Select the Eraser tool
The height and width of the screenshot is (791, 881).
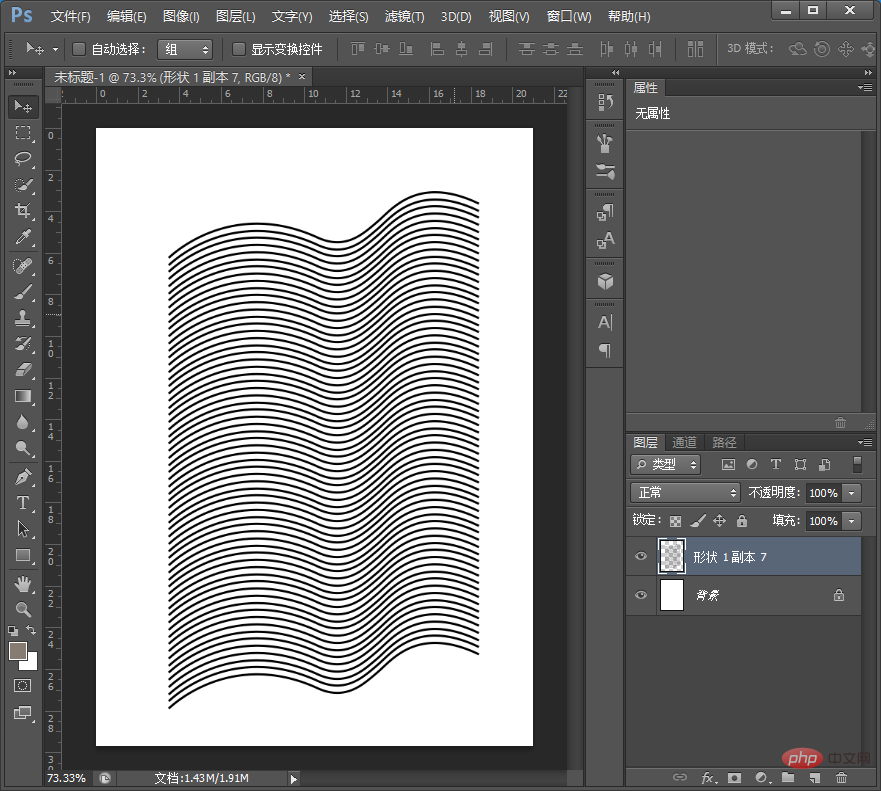pos(23,370)
